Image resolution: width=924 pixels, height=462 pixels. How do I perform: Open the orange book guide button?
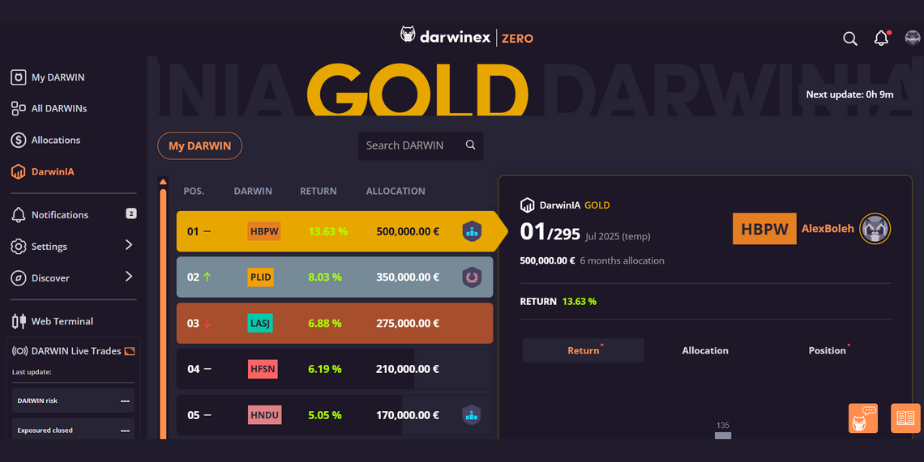click(905, 418)
